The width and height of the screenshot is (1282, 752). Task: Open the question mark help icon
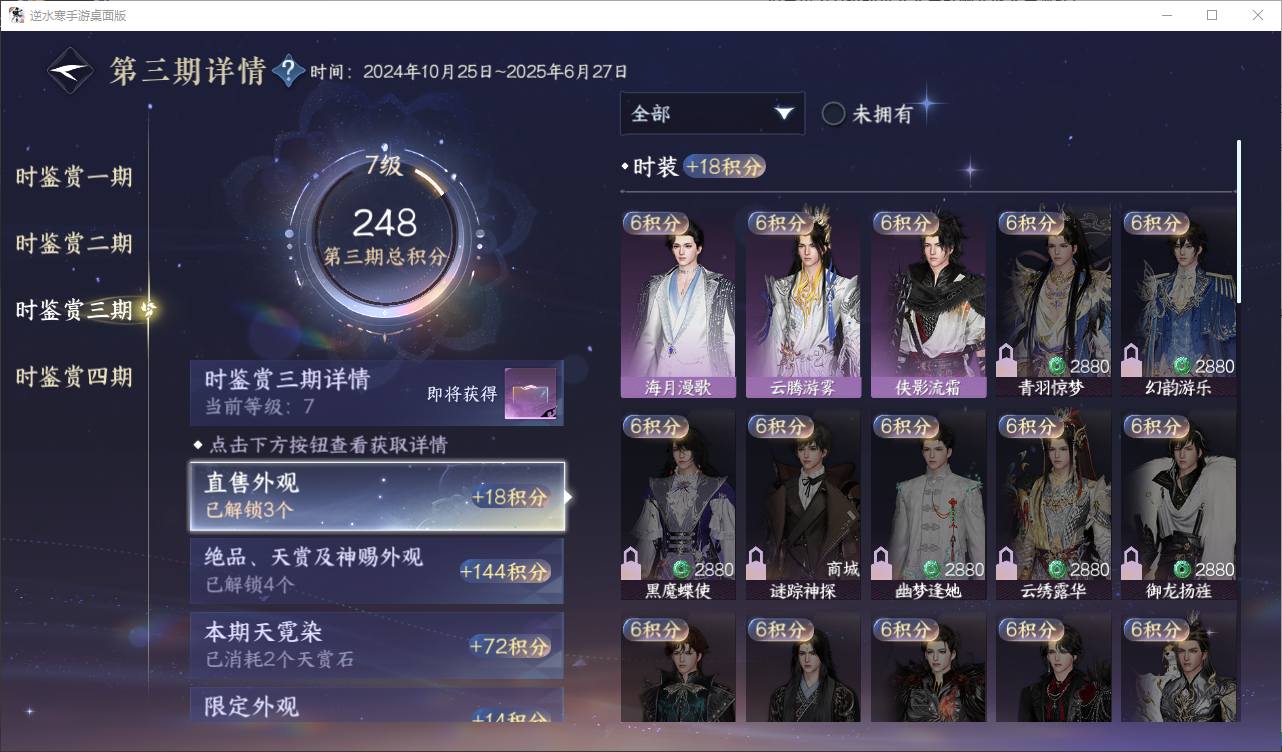point(288,71)
